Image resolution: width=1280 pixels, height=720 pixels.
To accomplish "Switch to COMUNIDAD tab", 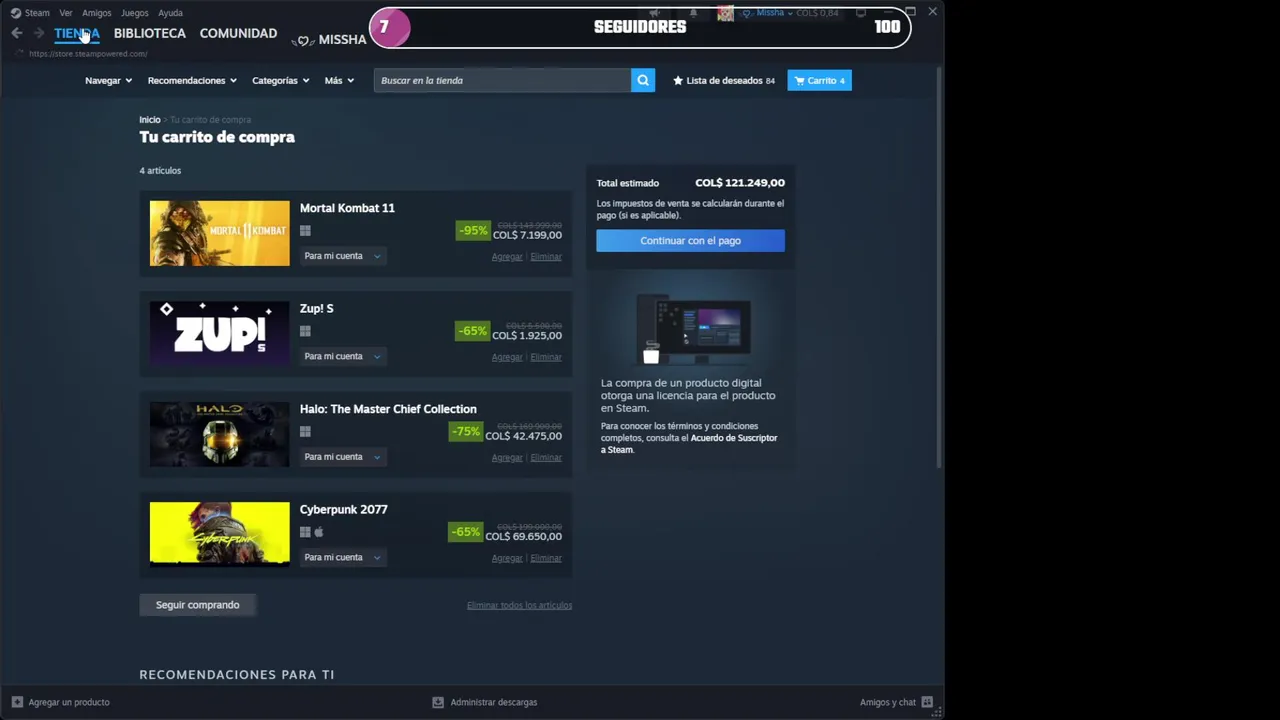I will click(238, 33).
